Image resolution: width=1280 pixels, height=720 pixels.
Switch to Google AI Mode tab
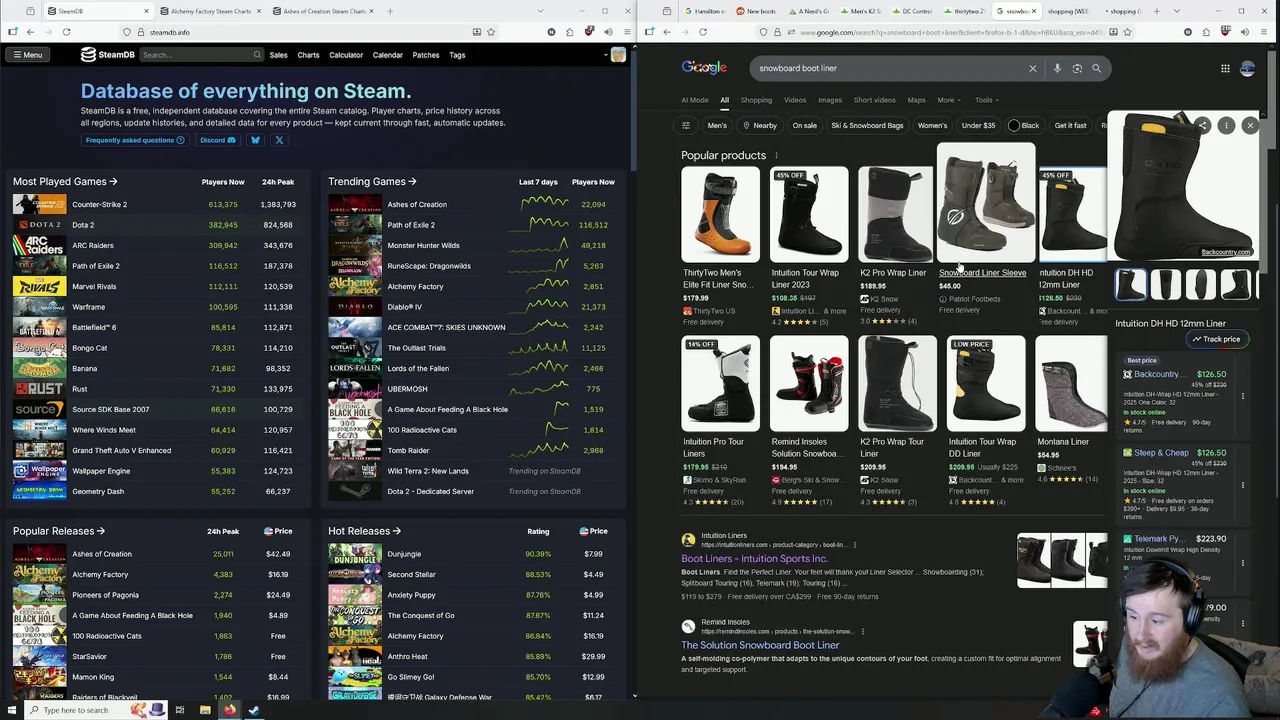pos(695,100)
